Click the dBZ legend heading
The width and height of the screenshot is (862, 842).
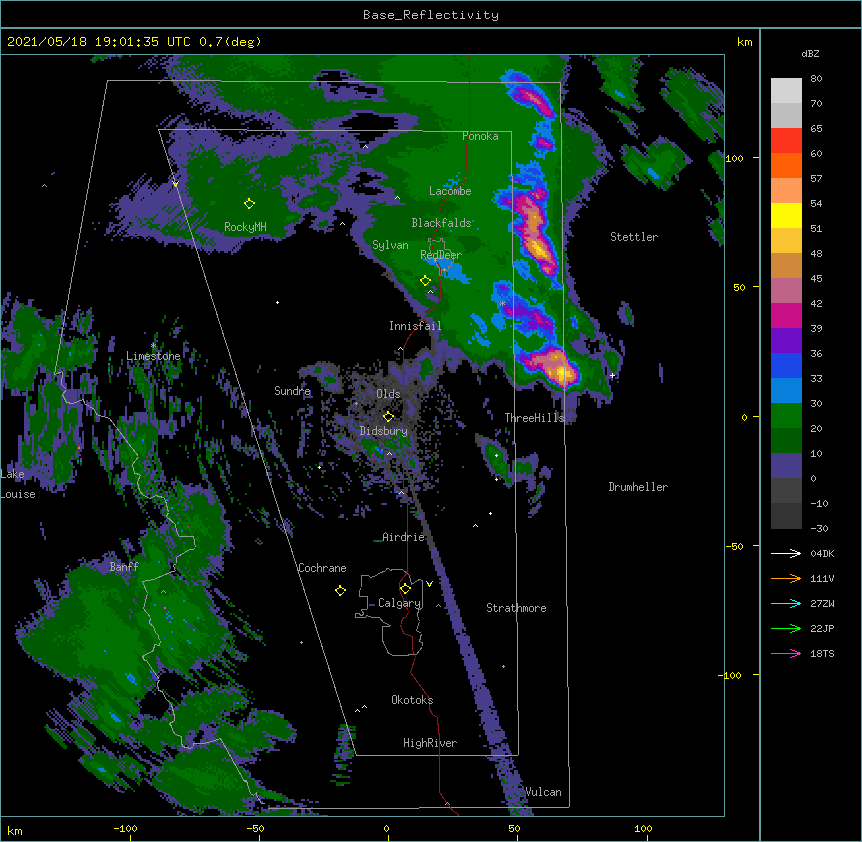click(x=810, y=54)
